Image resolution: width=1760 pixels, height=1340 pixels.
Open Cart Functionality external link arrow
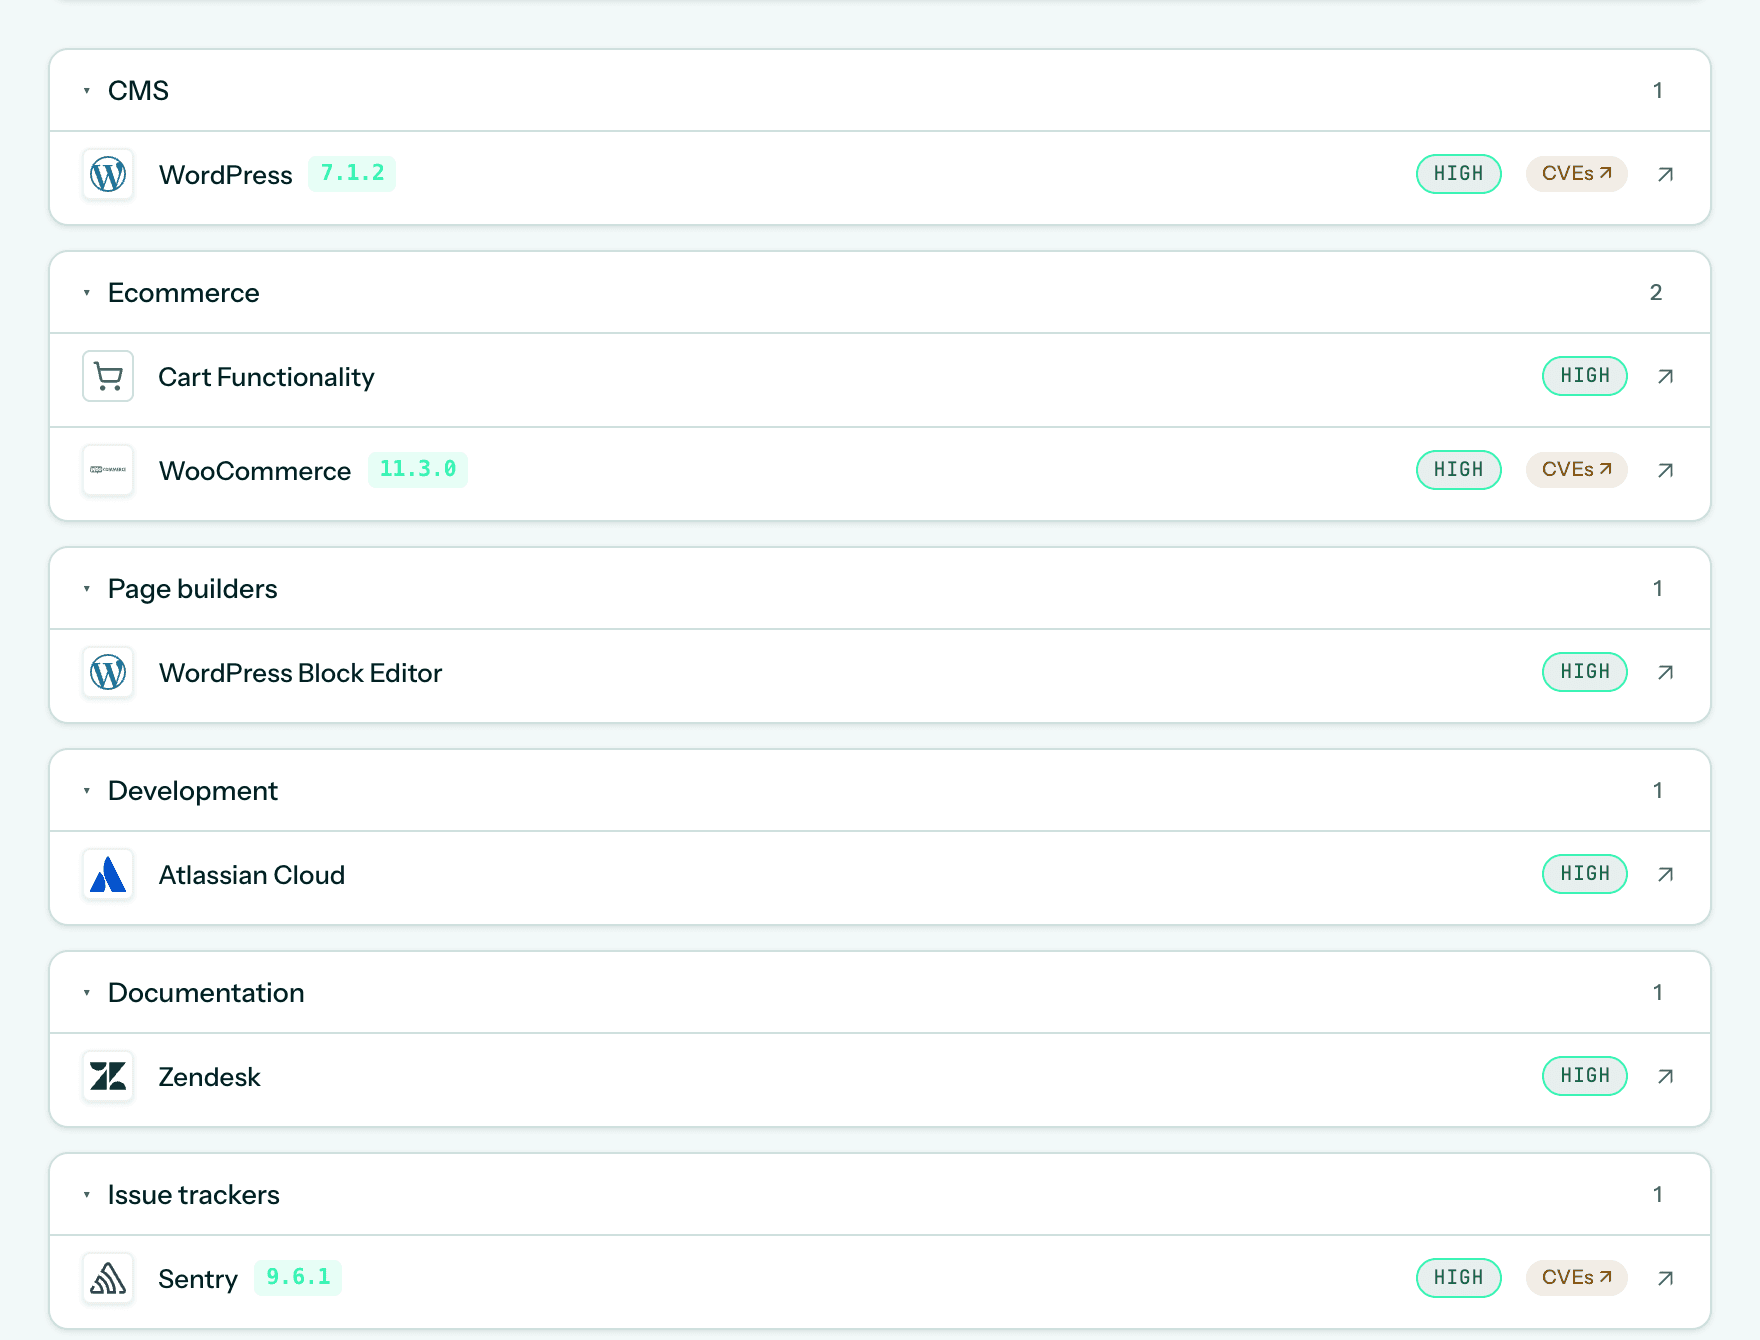tap(1665, 377)
